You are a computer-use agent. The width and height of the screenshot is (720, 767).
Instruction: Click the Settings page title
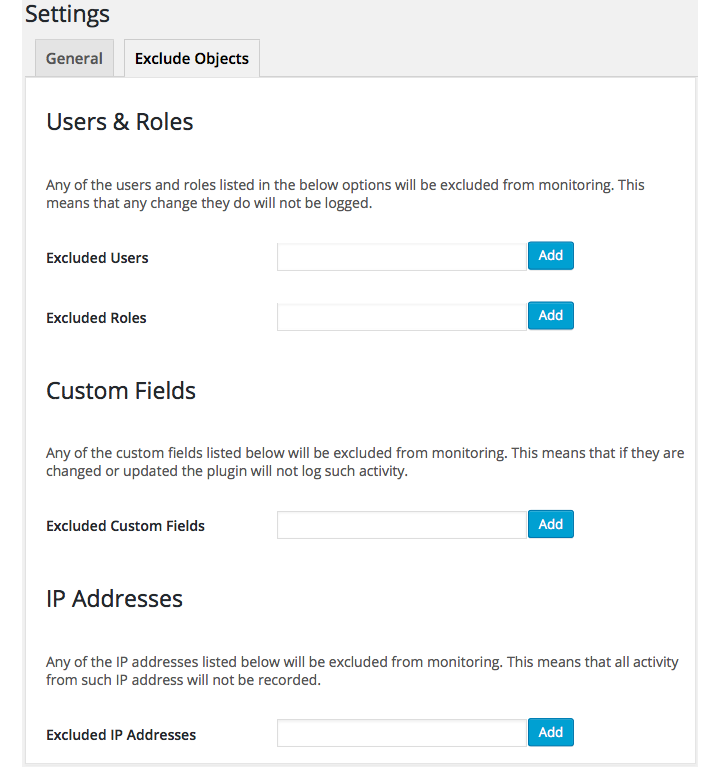(68, 14)
